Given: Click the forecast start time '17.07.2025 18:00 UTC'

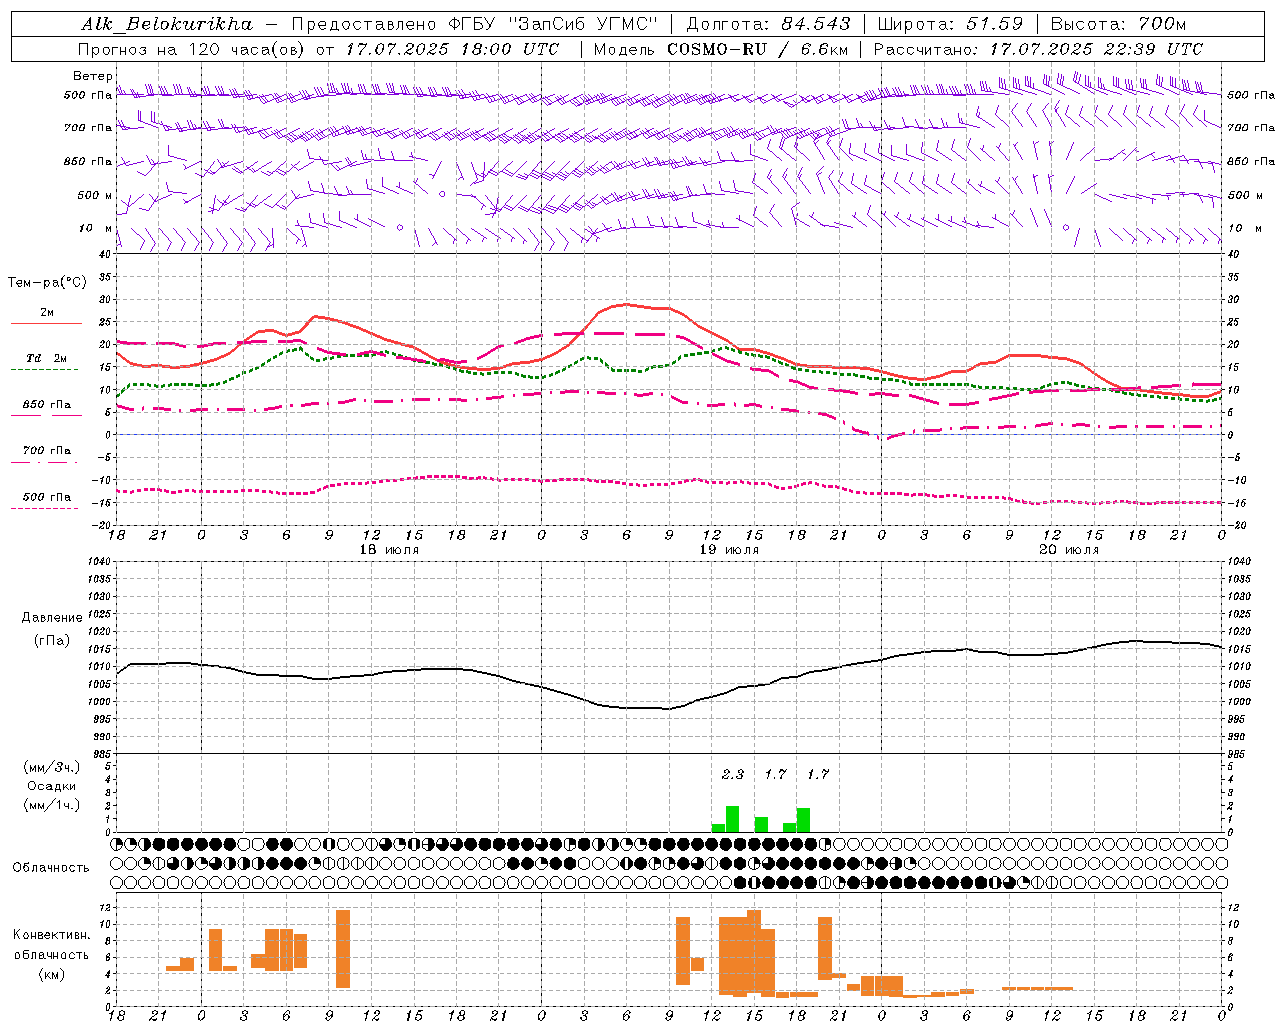Looking at the screenshot, I should [452, 49].
